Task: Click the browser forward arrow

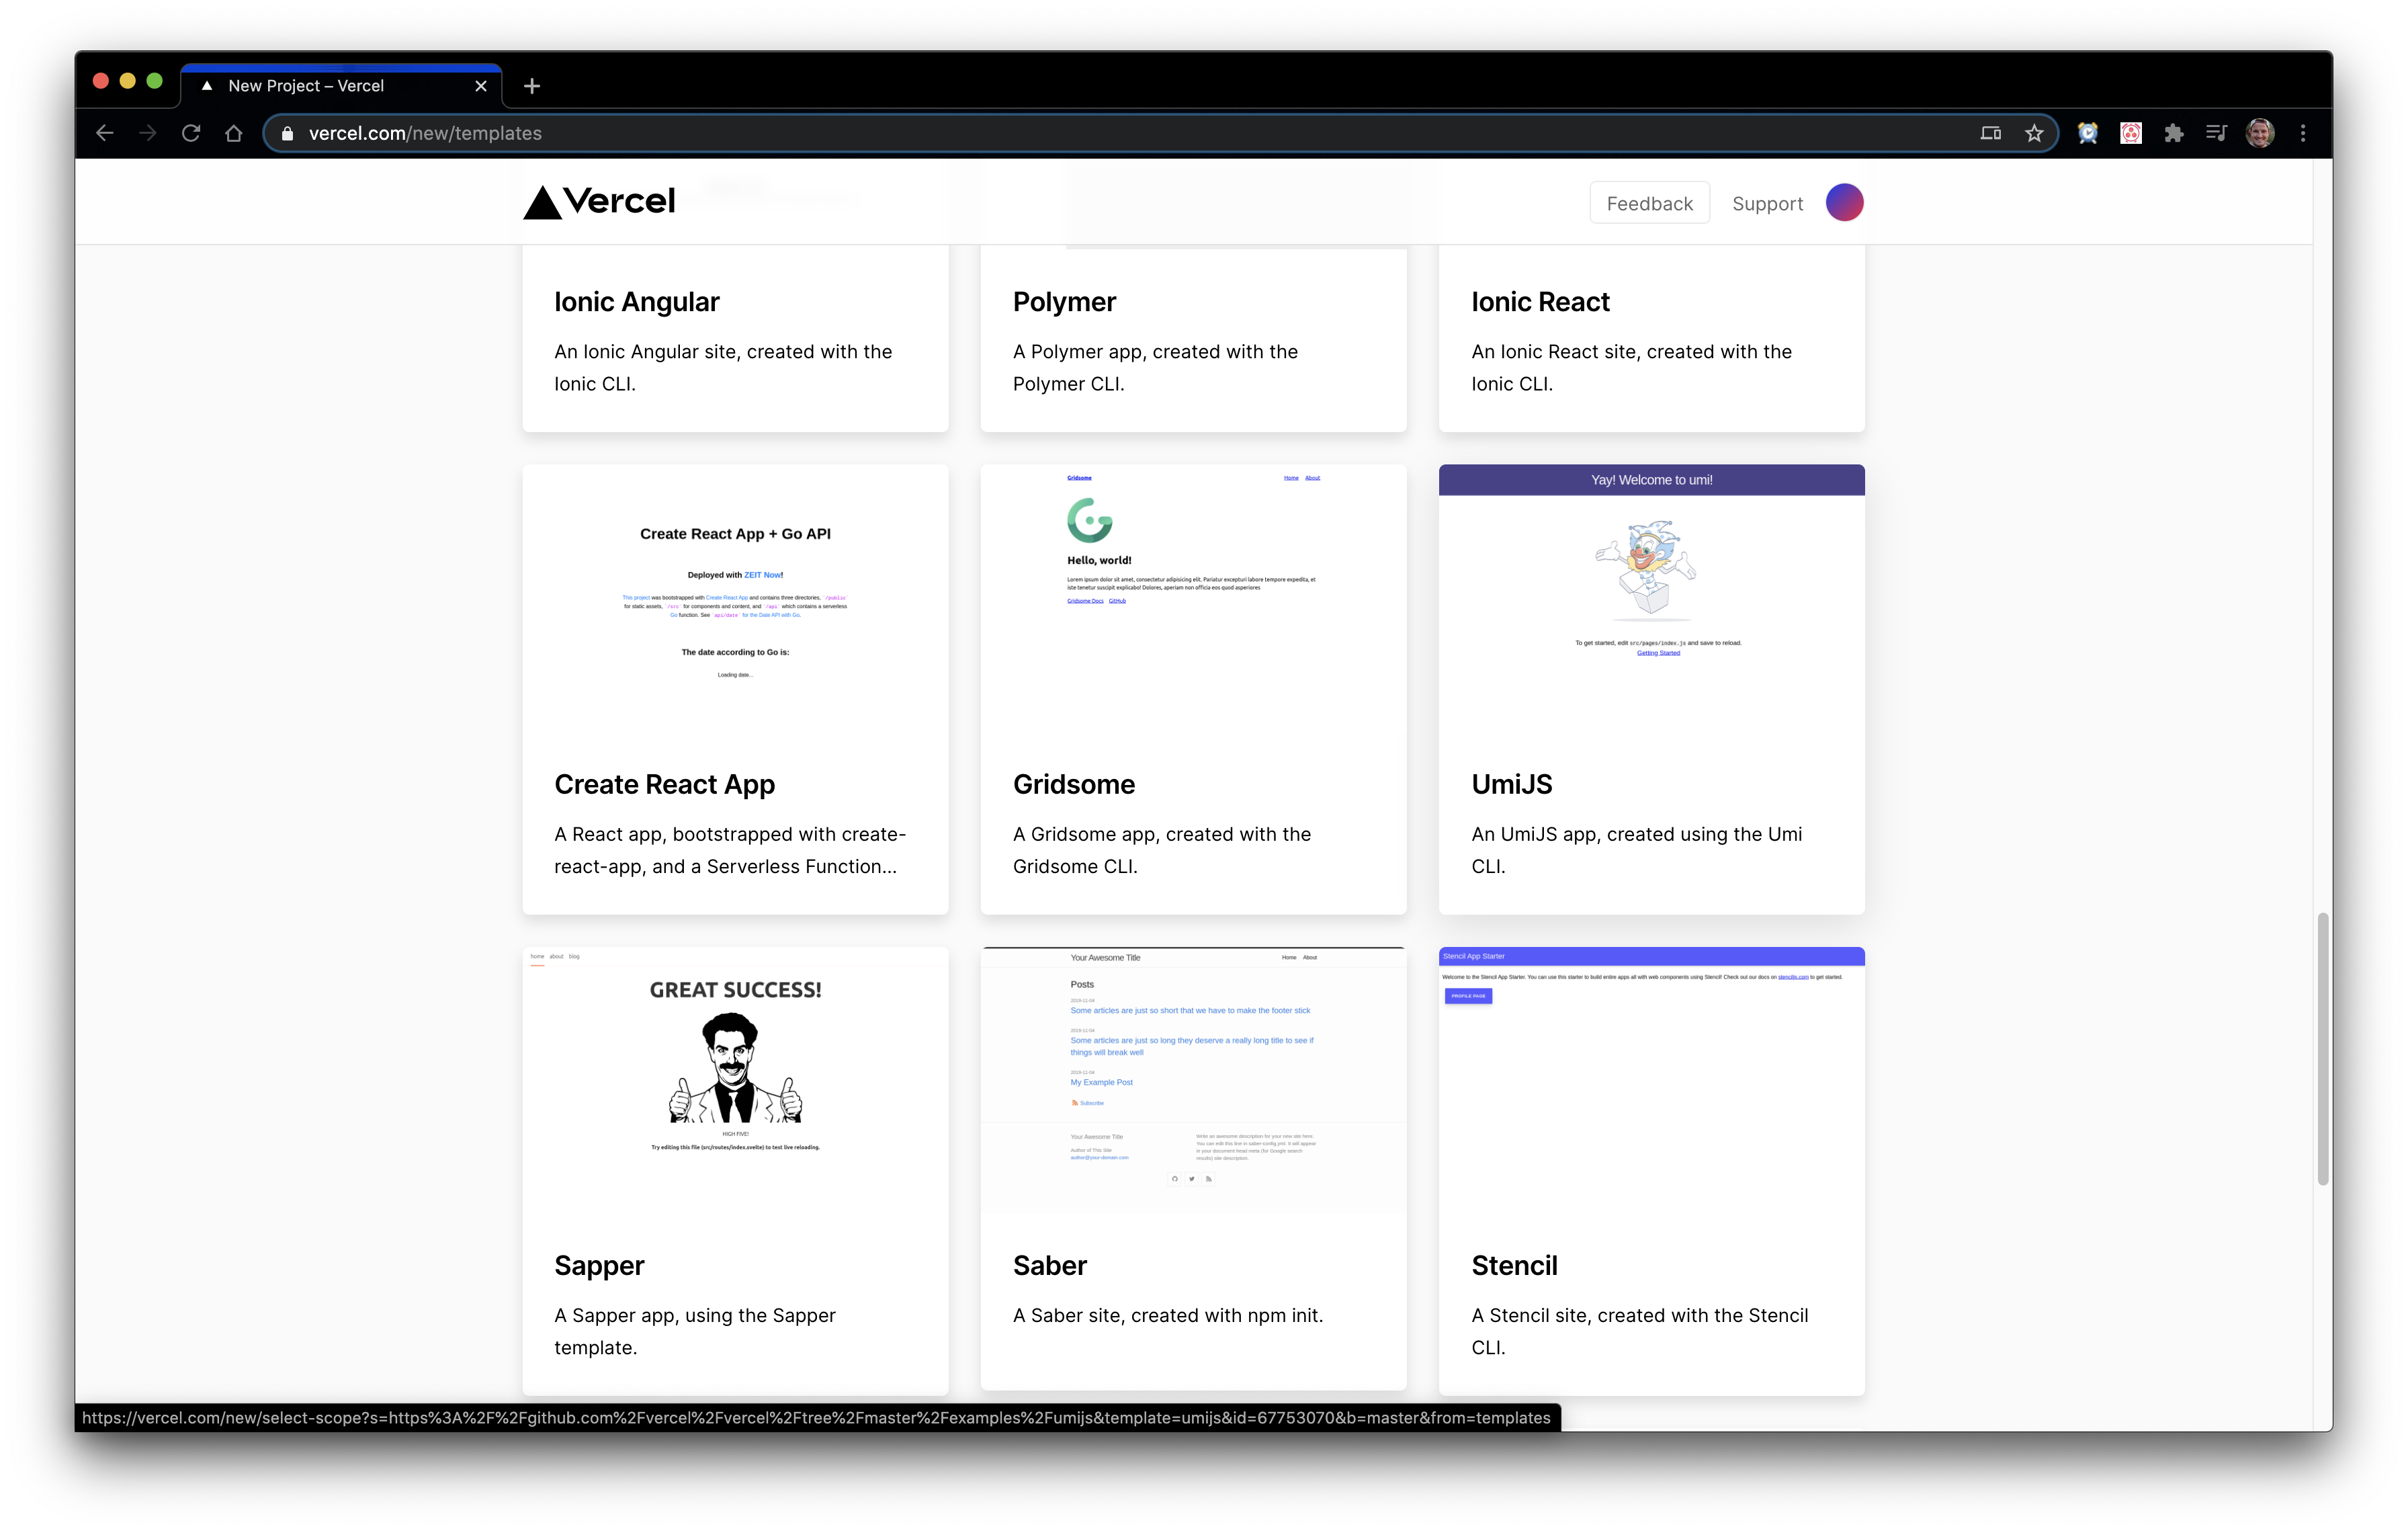Action: 148,133
